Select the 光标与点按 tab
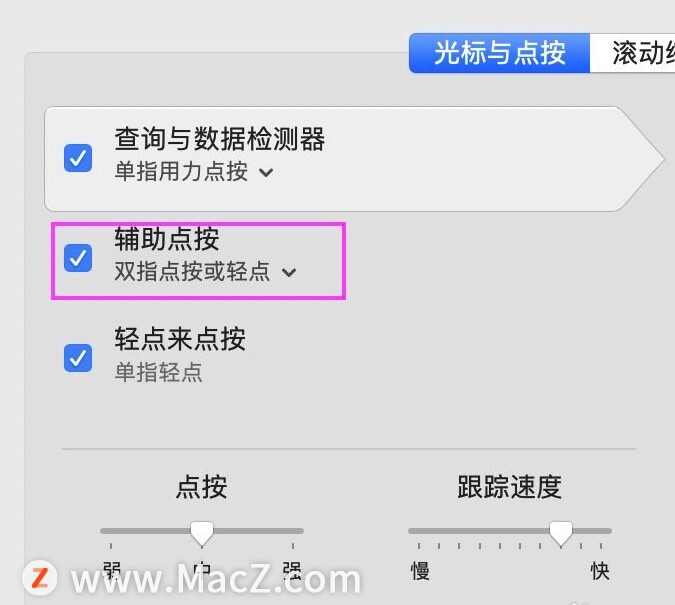This screenshot has height=605, width=675. tap(499, 53)
